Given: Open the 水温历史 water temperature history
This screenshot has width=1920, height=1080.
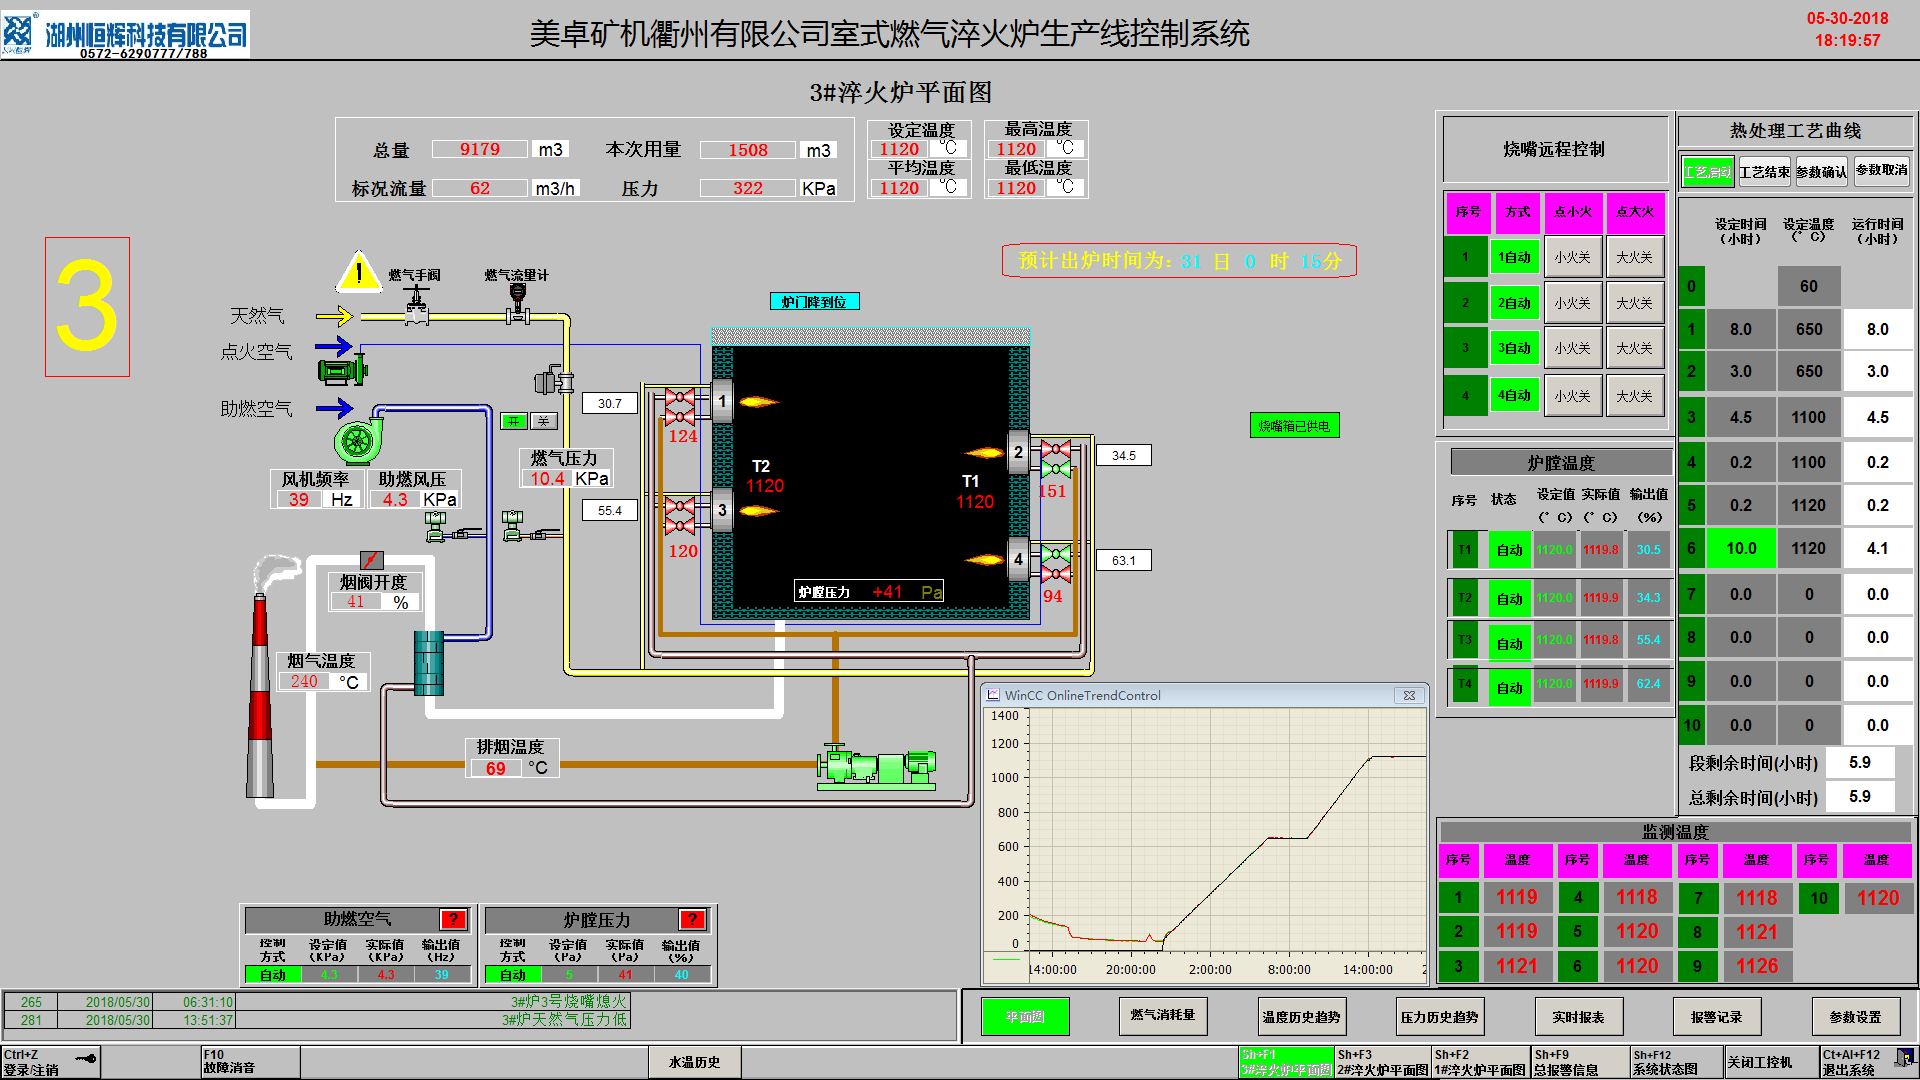Looking at the screenshot, I should coord(694,1062).
